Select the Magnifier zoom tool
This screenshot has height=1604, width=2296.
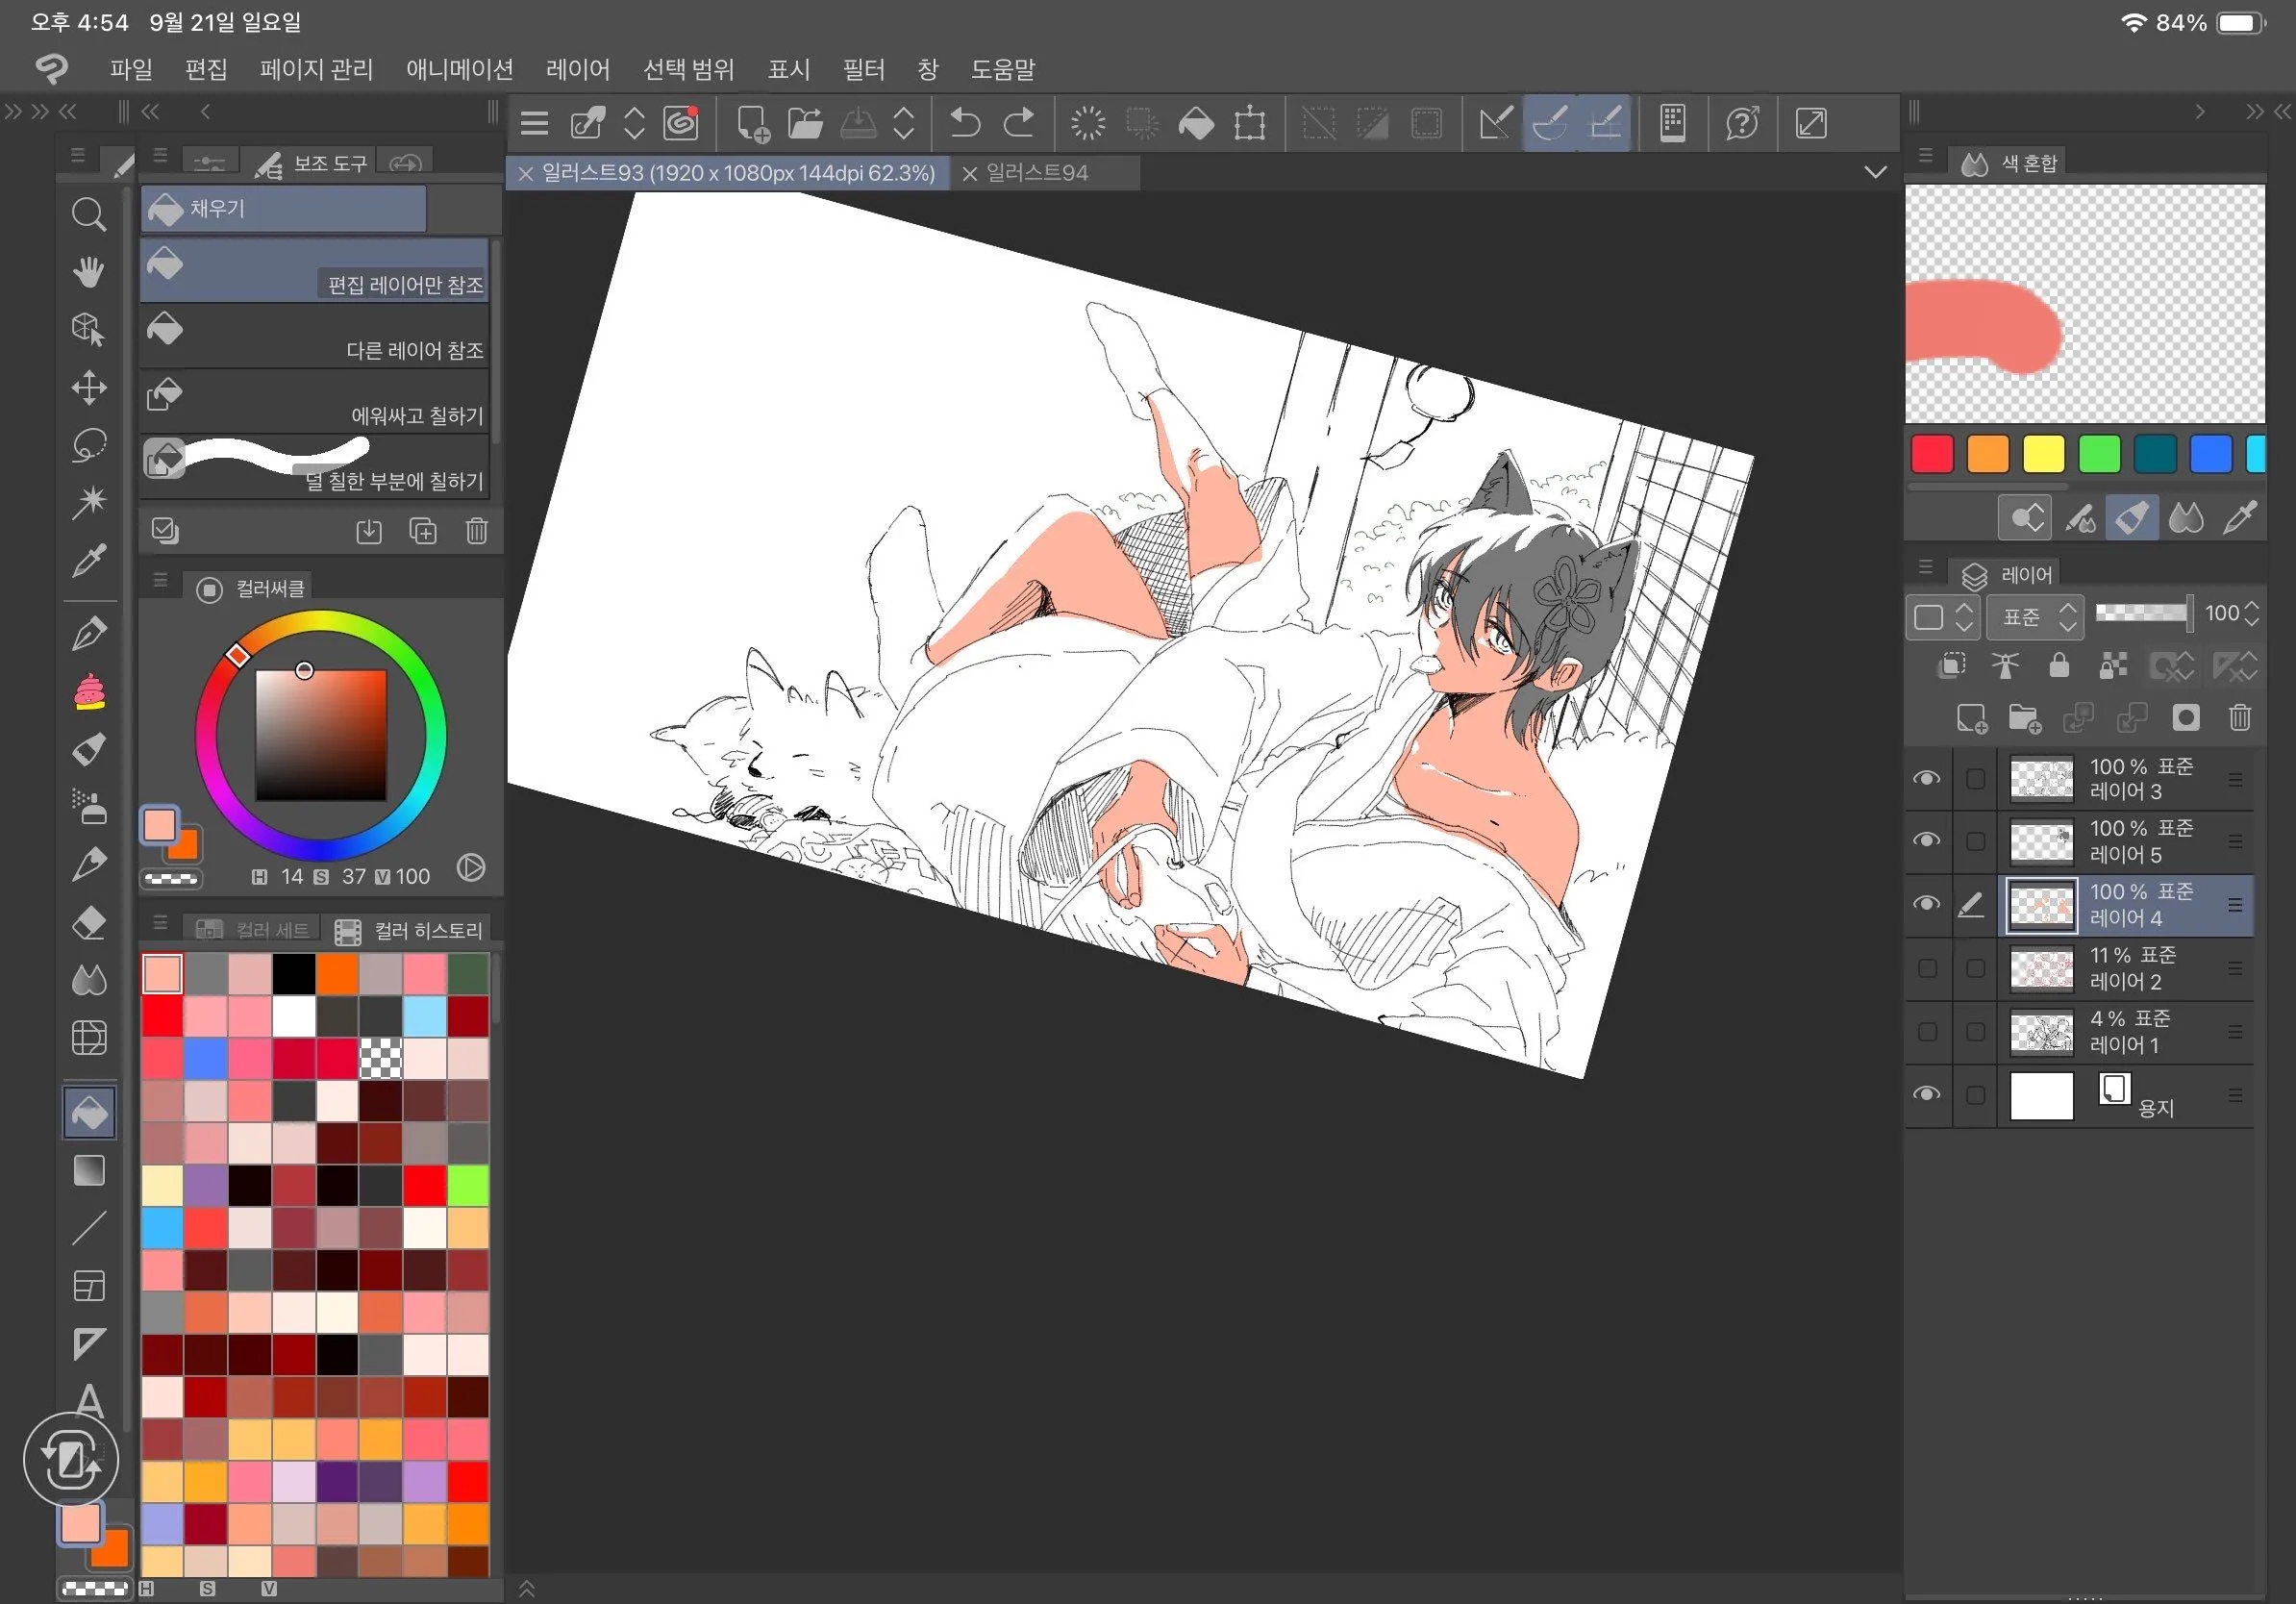coord(88,214)
